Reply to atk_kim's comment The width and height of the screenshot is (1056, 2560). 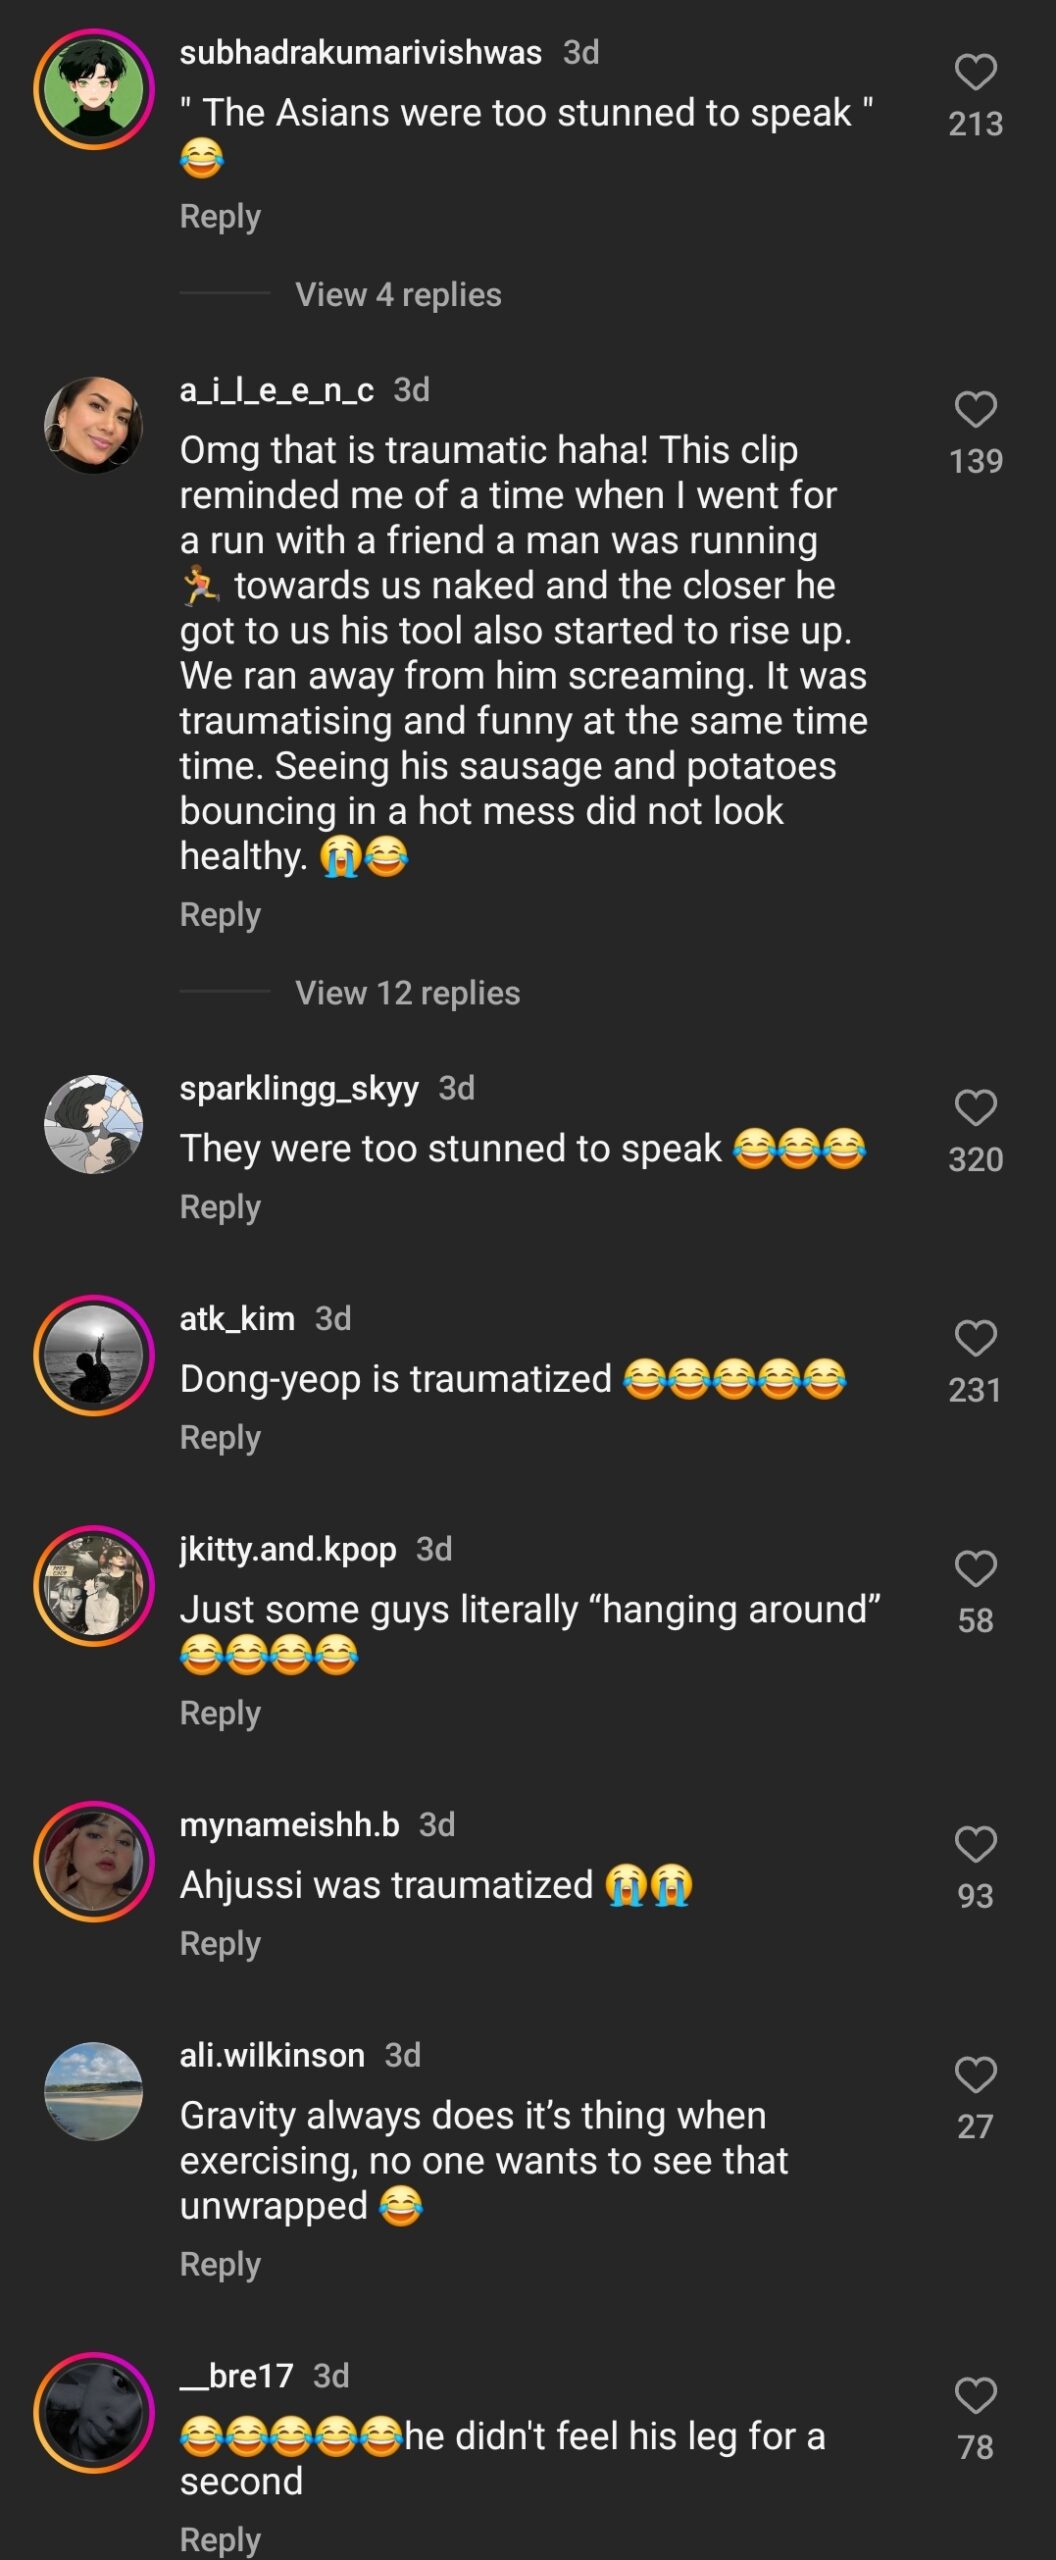click(x=220, y=1436)
